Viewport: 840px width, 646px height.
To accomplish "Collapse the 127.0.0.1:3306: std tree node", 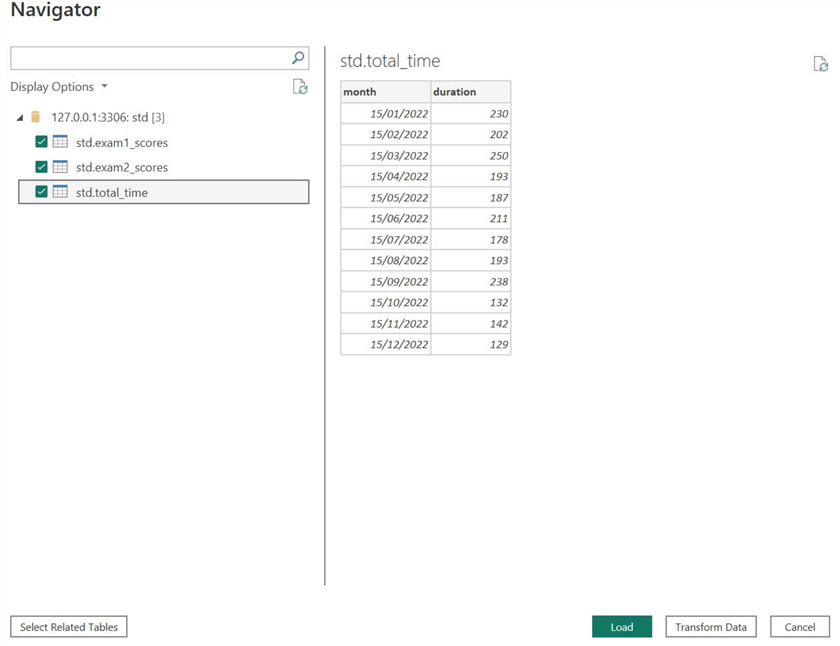I will (x=19, y=117).
